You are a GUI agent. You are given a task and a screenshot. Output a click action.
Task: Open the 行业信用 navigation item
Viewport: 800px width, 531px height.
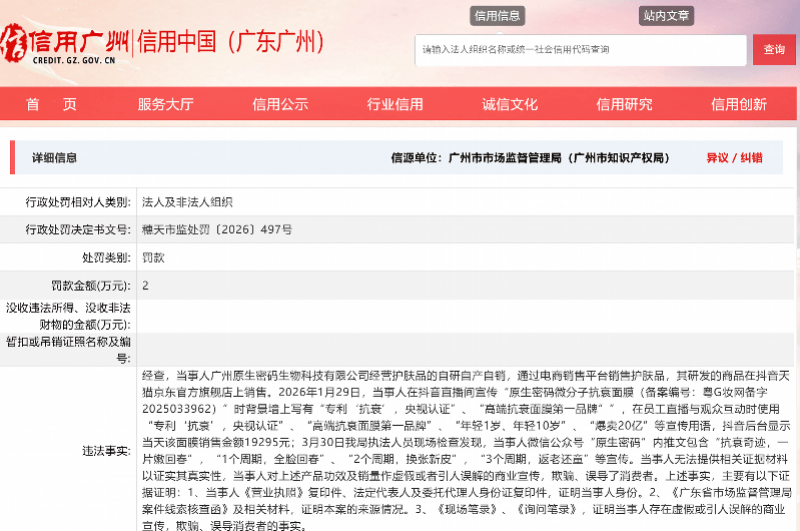pyautogui.click(x=395, y=104)
